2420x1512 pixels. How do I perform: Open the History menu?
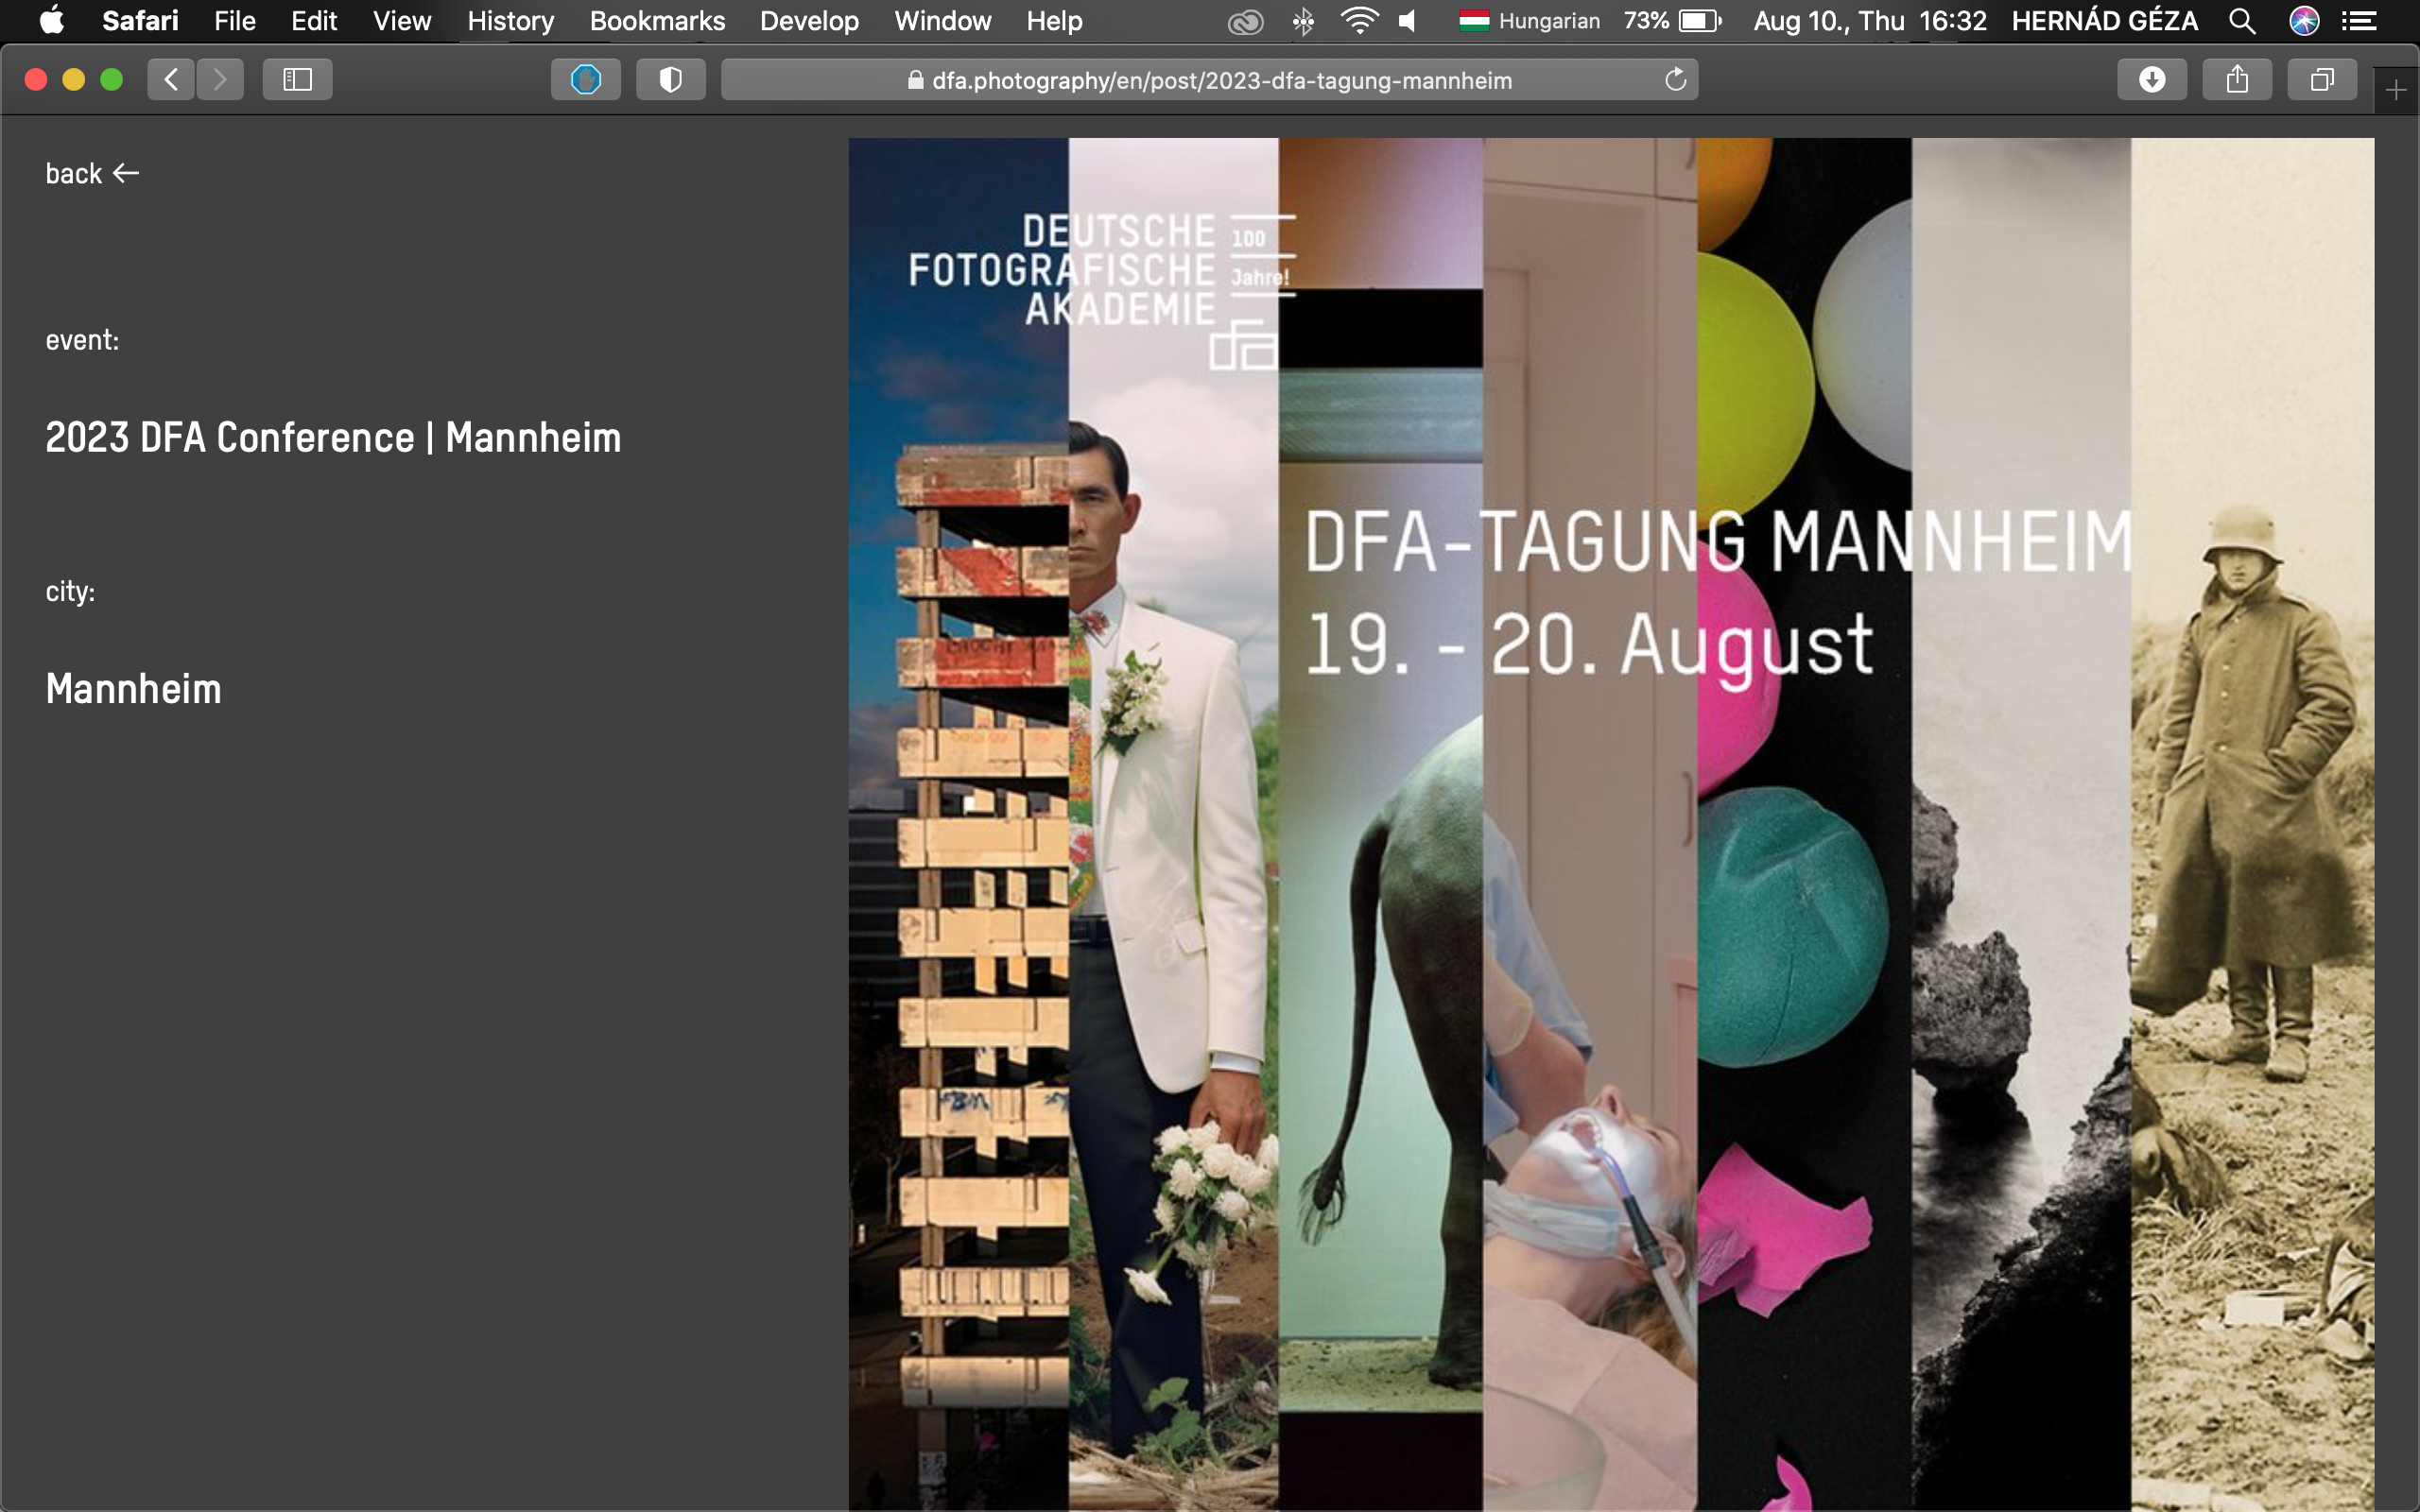pos(511,21)
